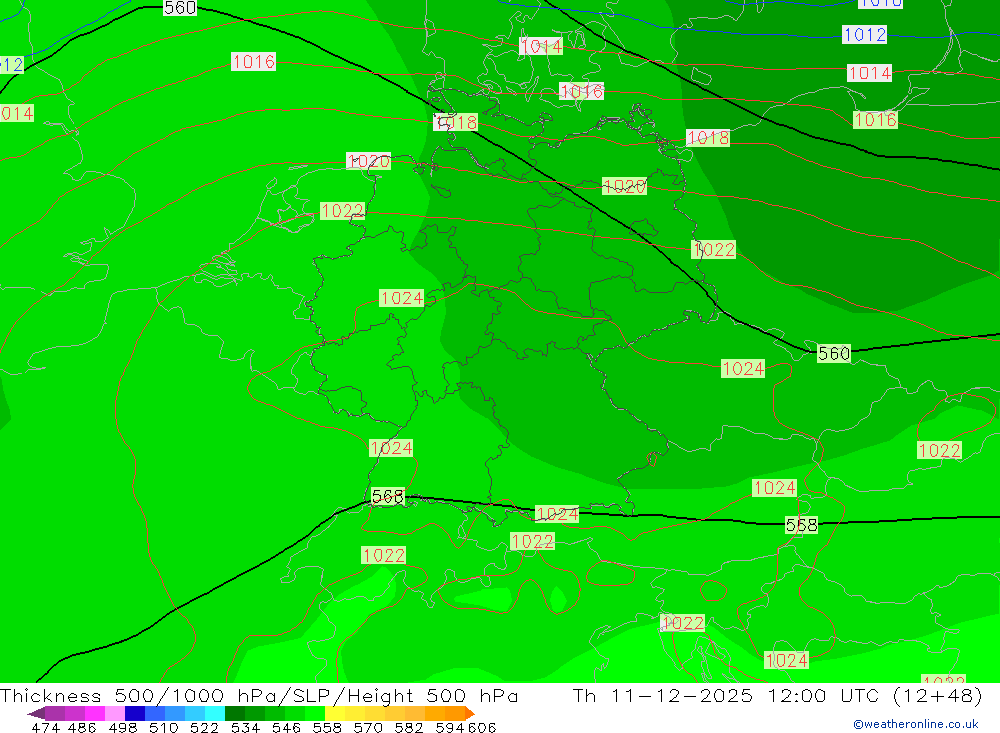Click the orange right arrow tip of legend

pos(470,713)
